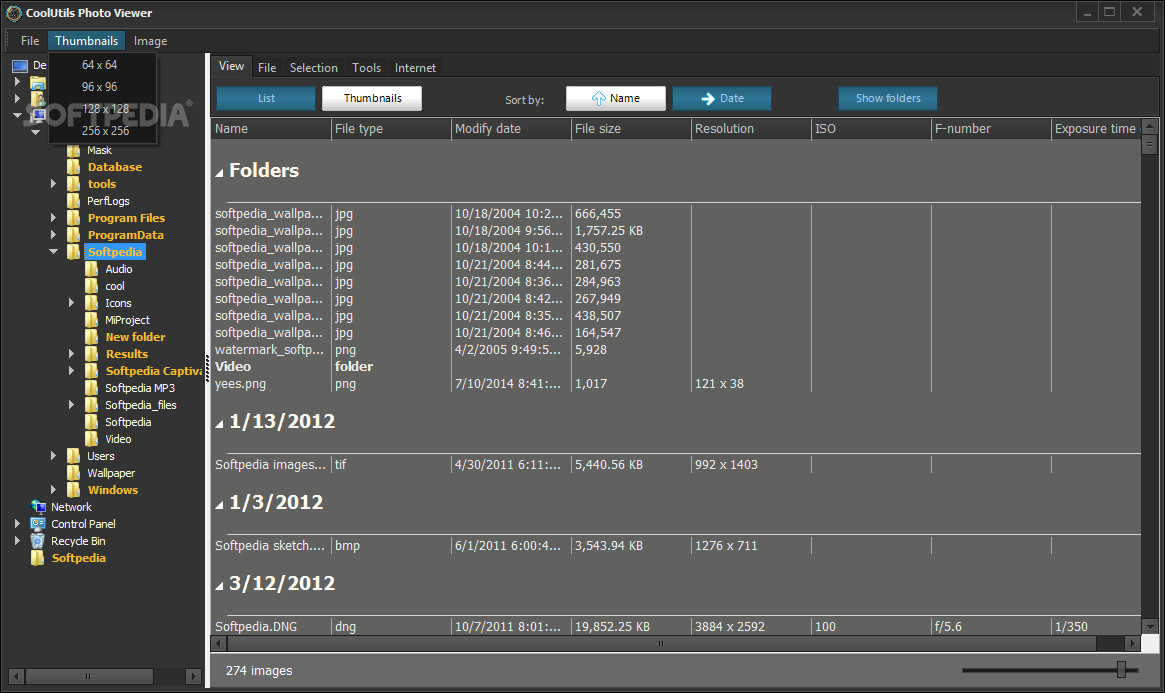Expand the Control Panel node
Screen dimensions: 1165x693
[17, 524]
